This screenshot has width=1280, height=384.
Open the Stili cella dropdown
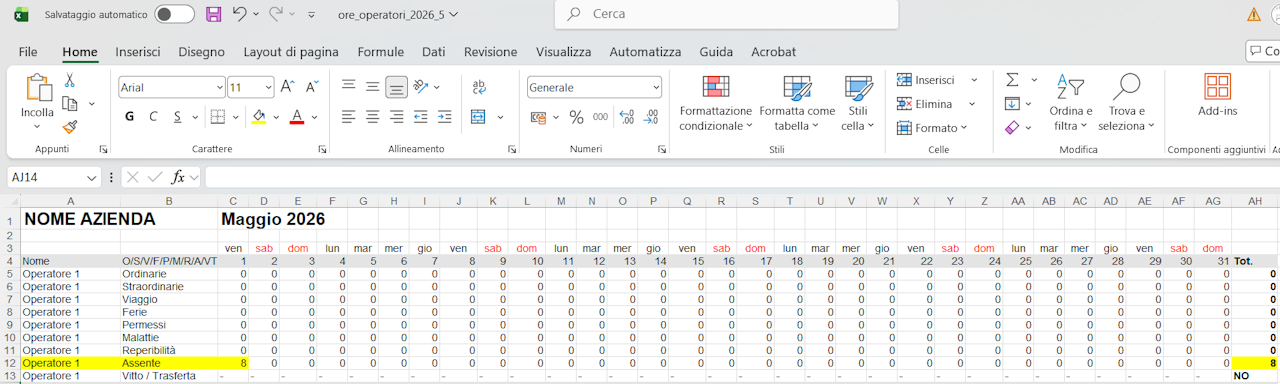858,103
